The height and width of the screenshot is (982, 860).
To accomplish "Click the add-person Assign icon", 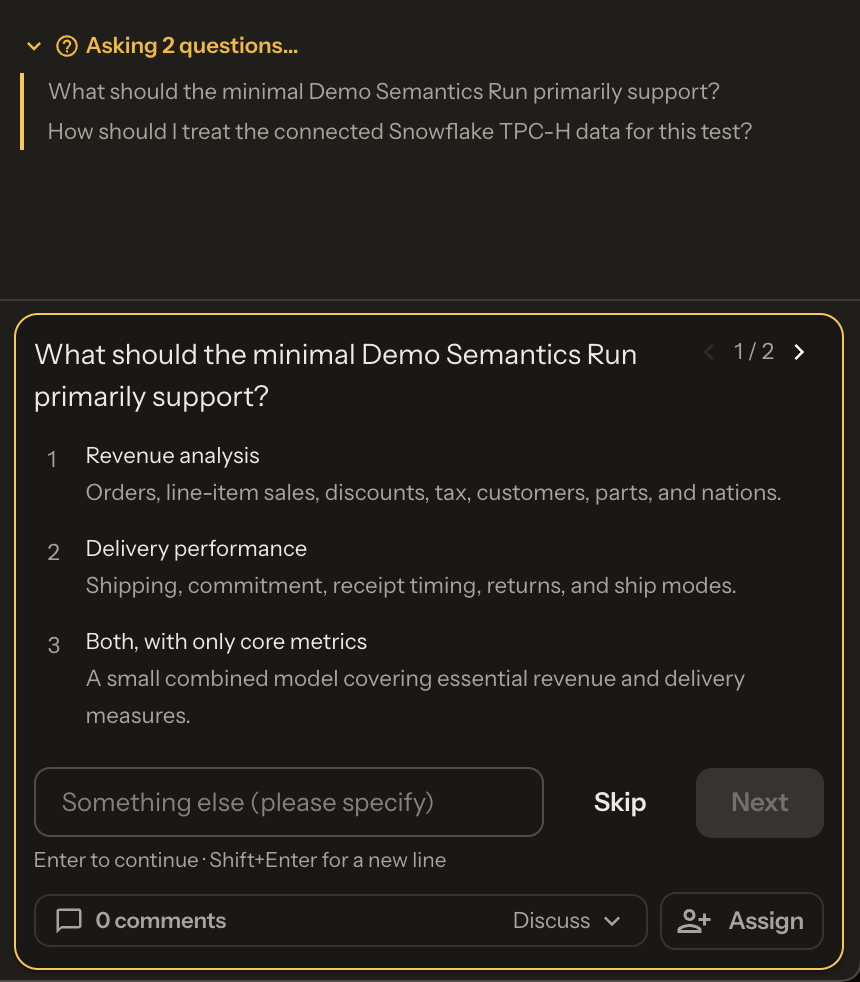I will click(x=694, y=921).
